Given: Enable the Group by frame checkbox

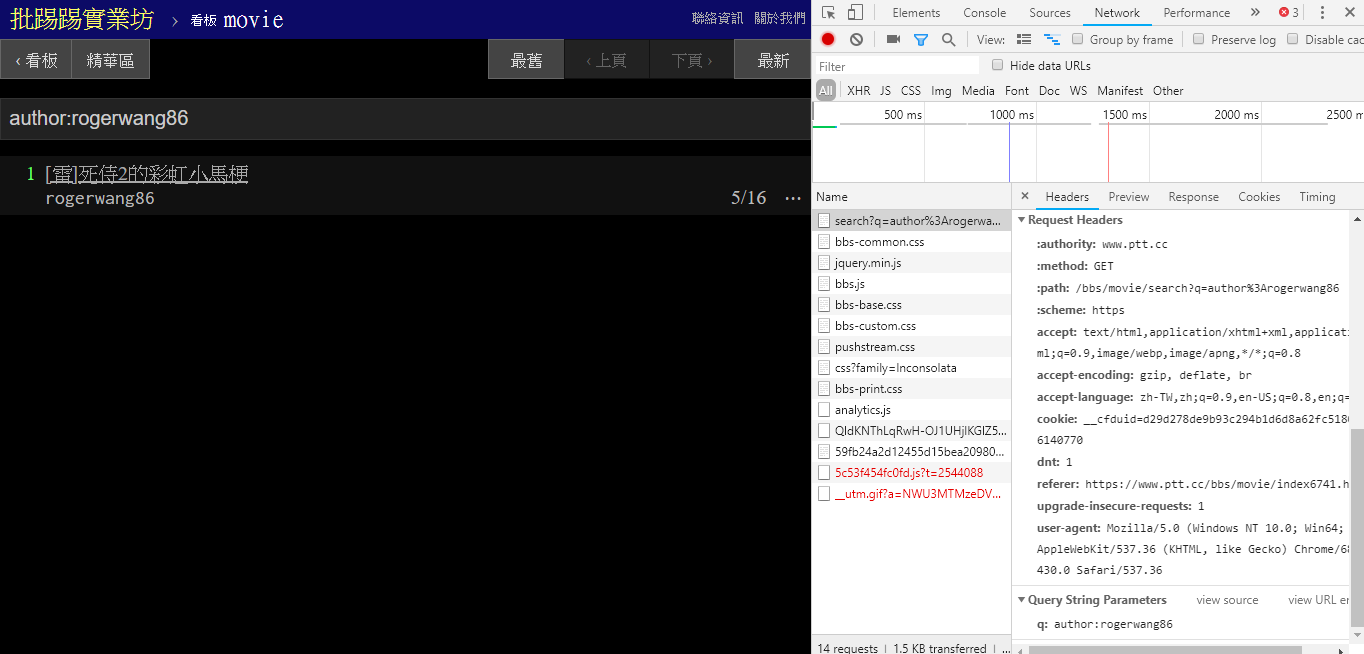Looking at the screenshot, I should coord(1077,39).
